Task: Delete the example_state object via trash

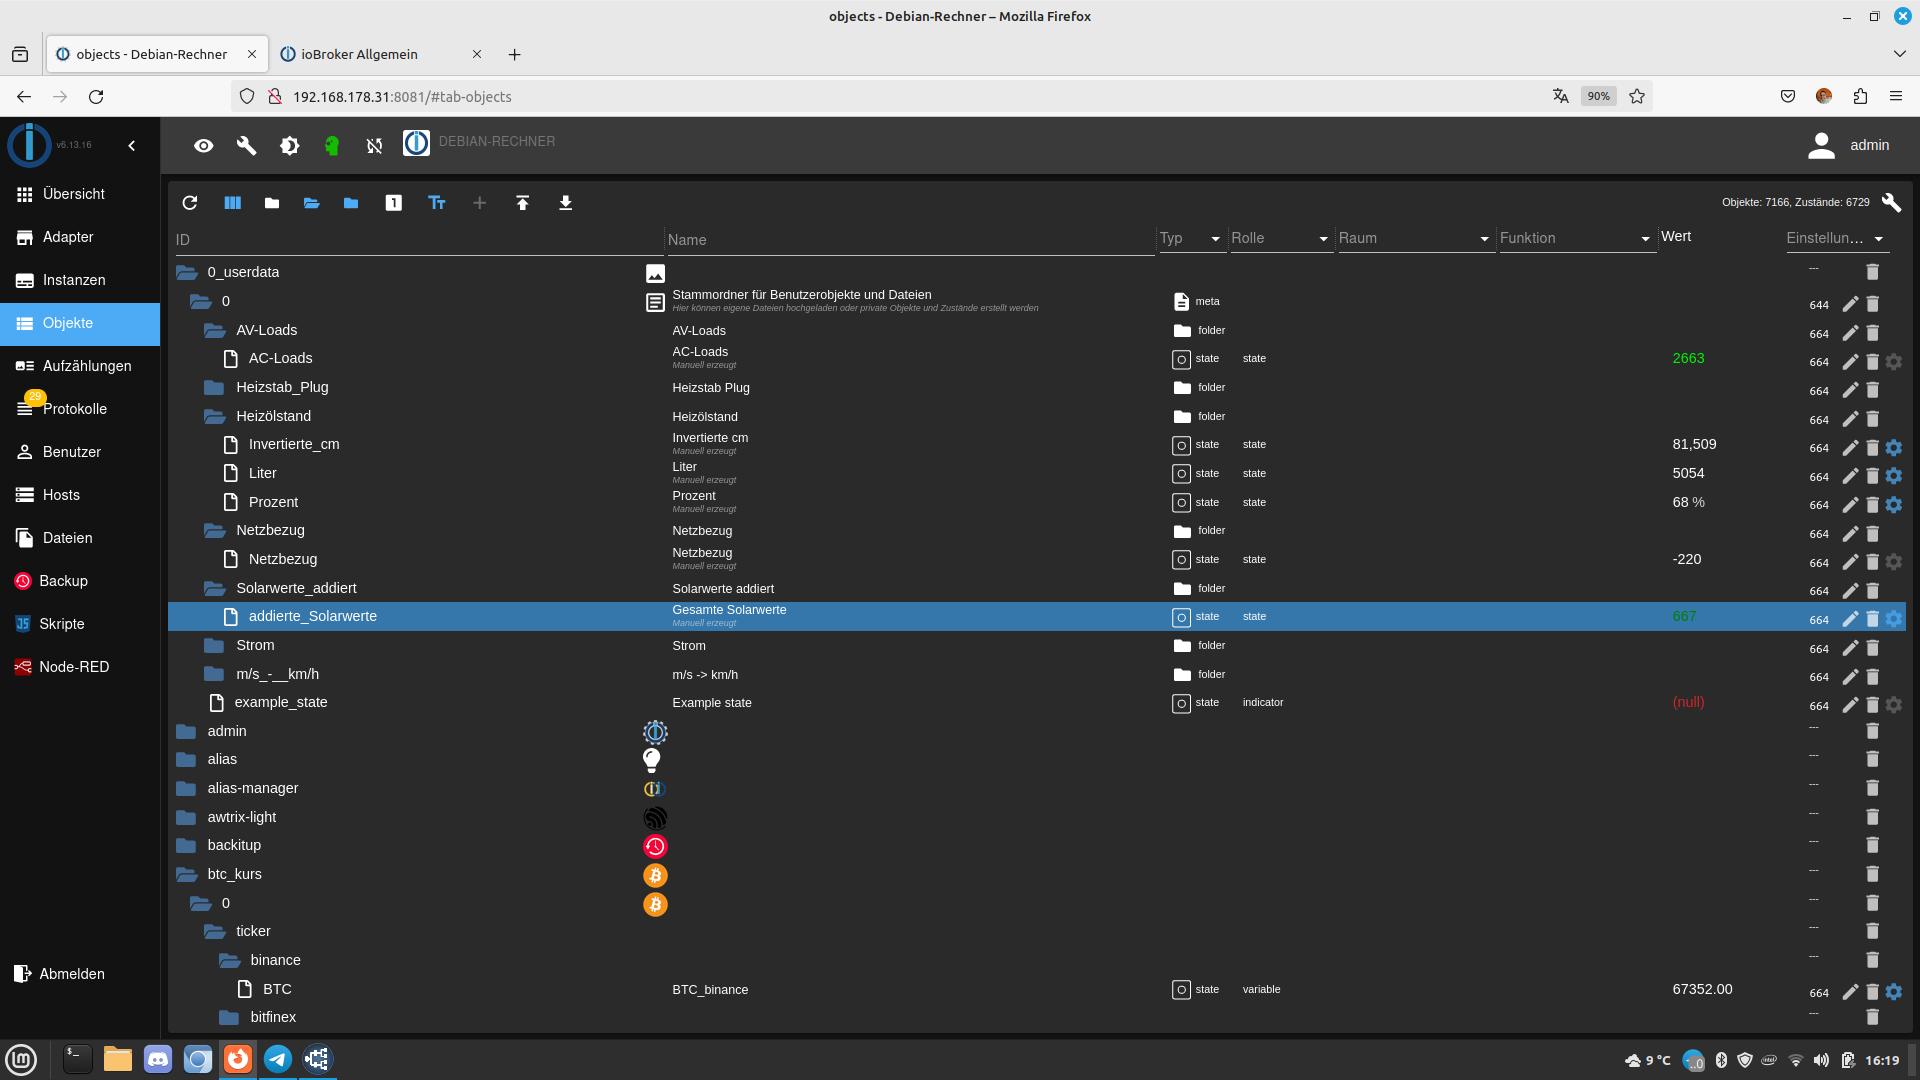Action: pos(1872,705)
